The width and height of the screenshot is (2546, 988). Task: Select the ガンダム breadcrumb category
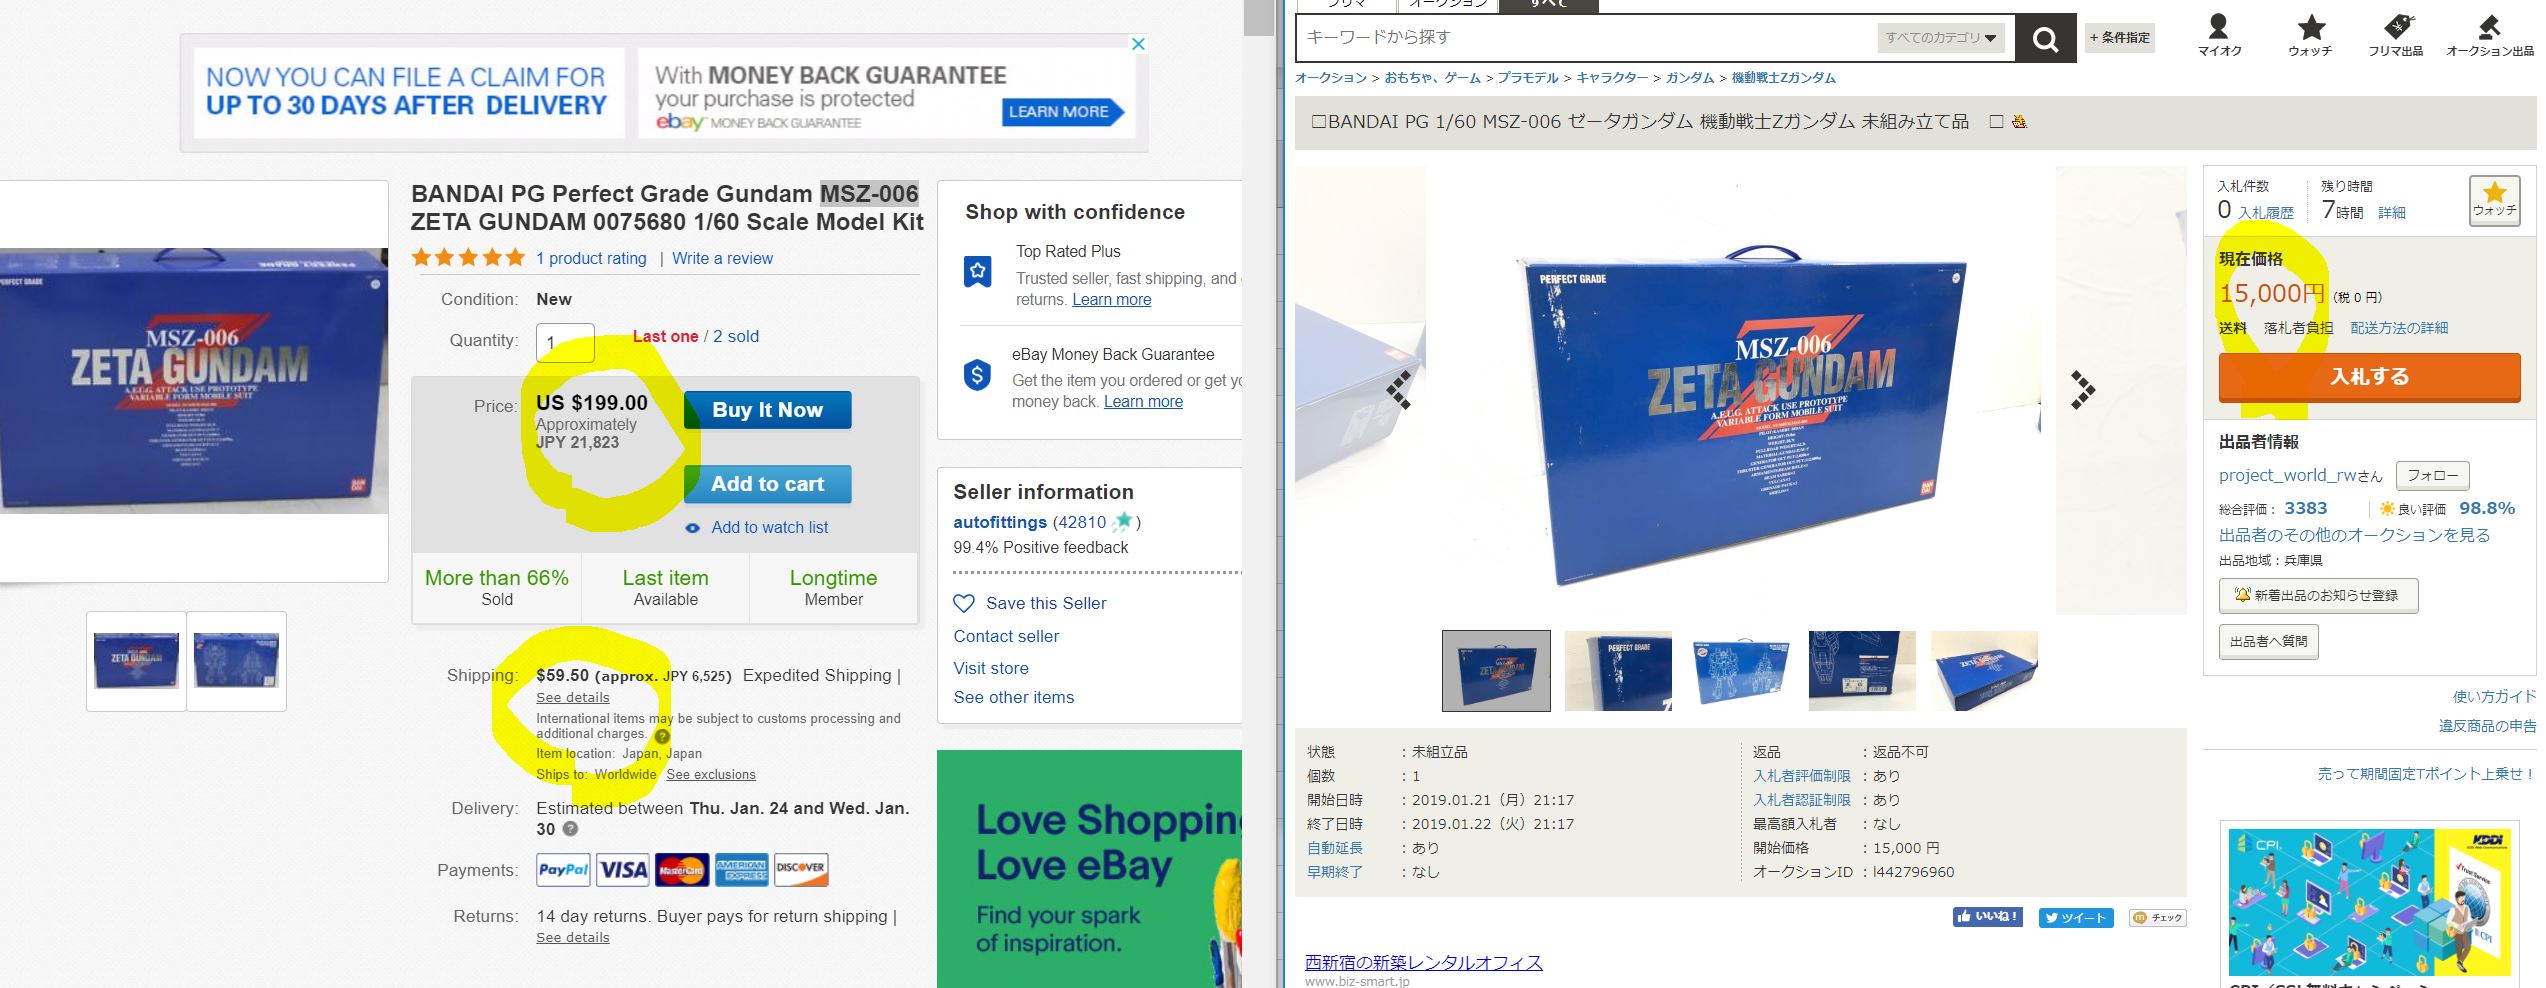tap(1690, 77)
